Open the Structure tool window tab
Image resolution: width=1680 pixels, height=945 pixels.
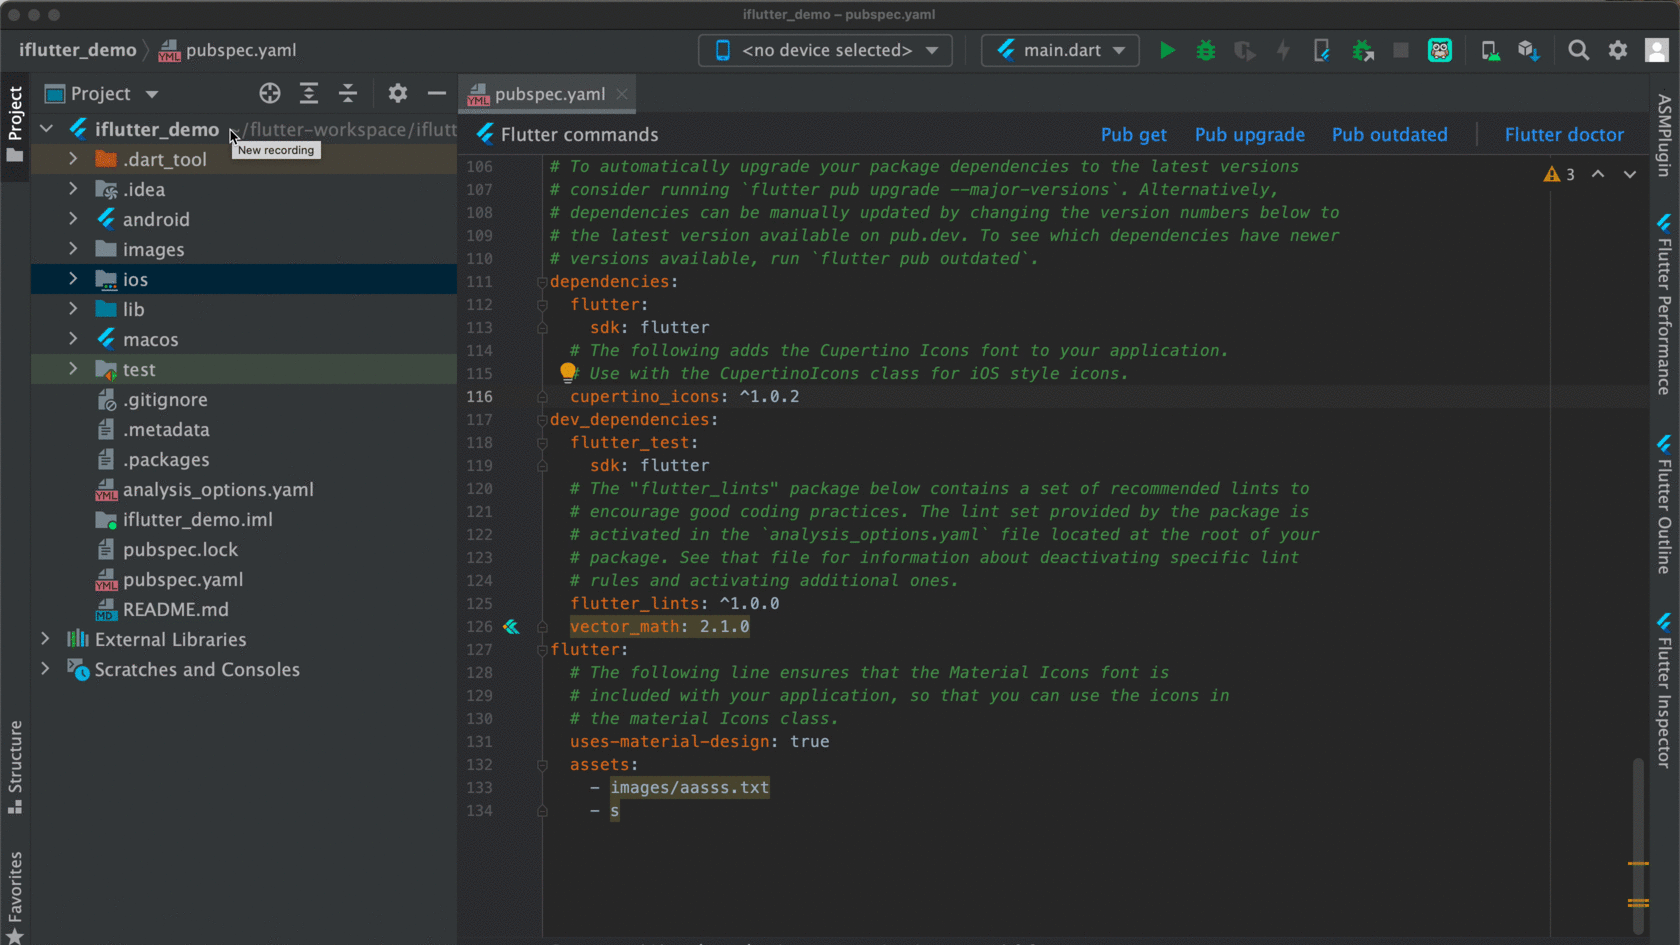click(x=15, y=766)
